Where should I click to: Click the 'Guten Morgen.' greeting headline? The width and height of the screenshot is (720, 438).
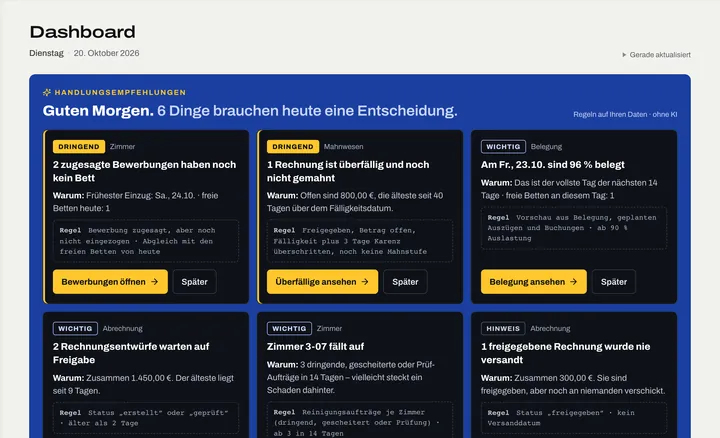(x=98, y=111)
